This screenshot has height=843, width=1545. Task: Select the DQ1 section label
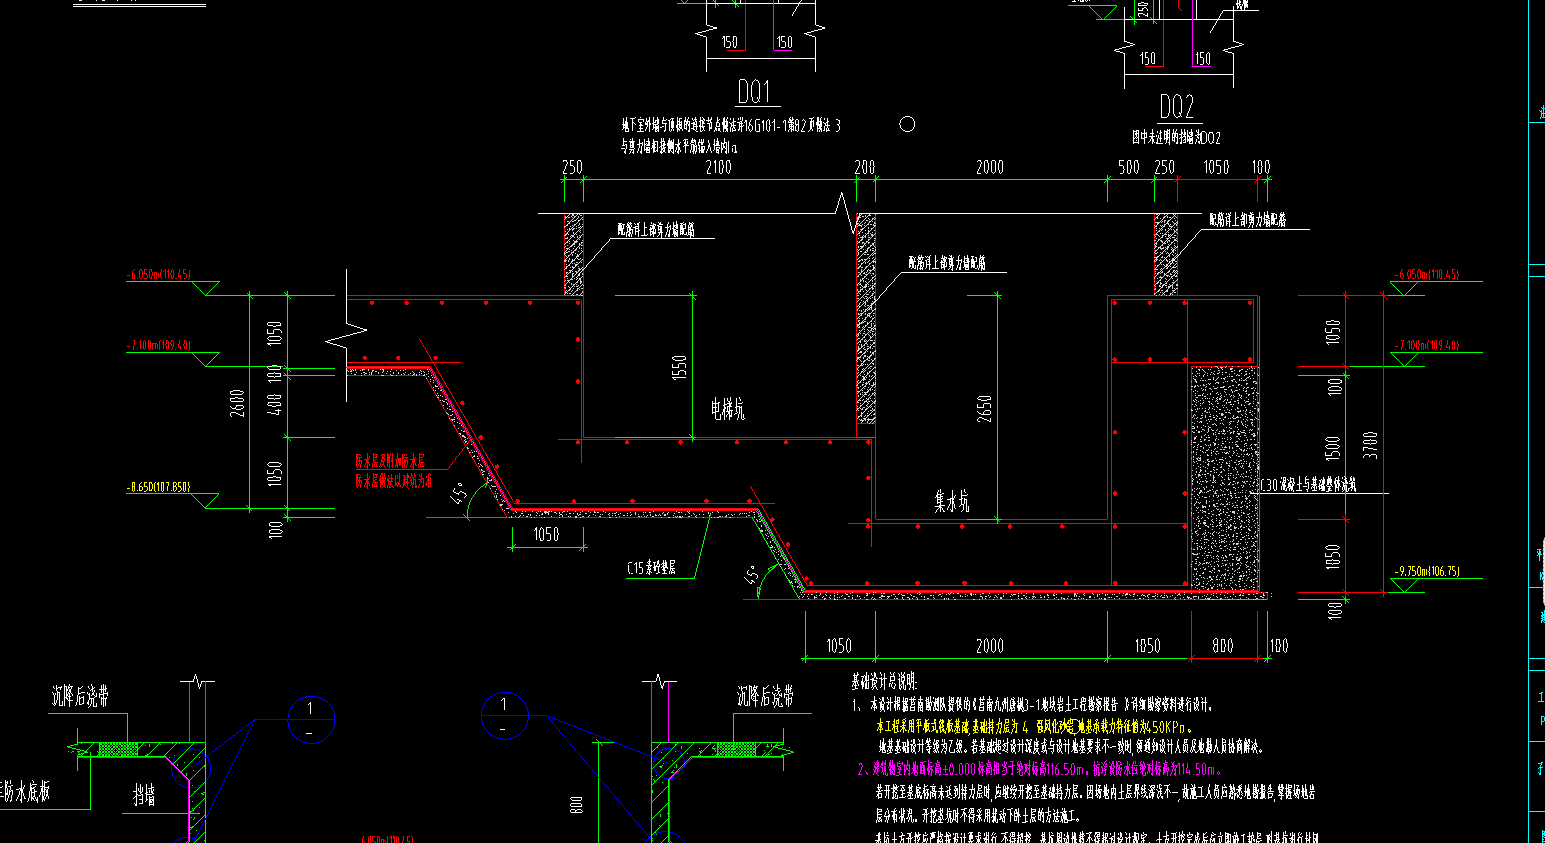754,93
